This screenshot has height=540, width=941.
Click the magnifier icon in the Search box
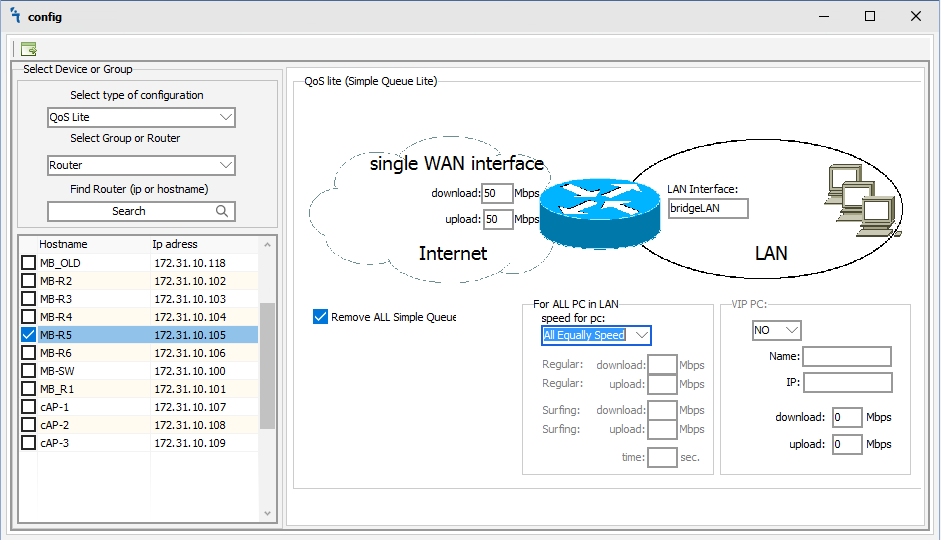point(222,211)
